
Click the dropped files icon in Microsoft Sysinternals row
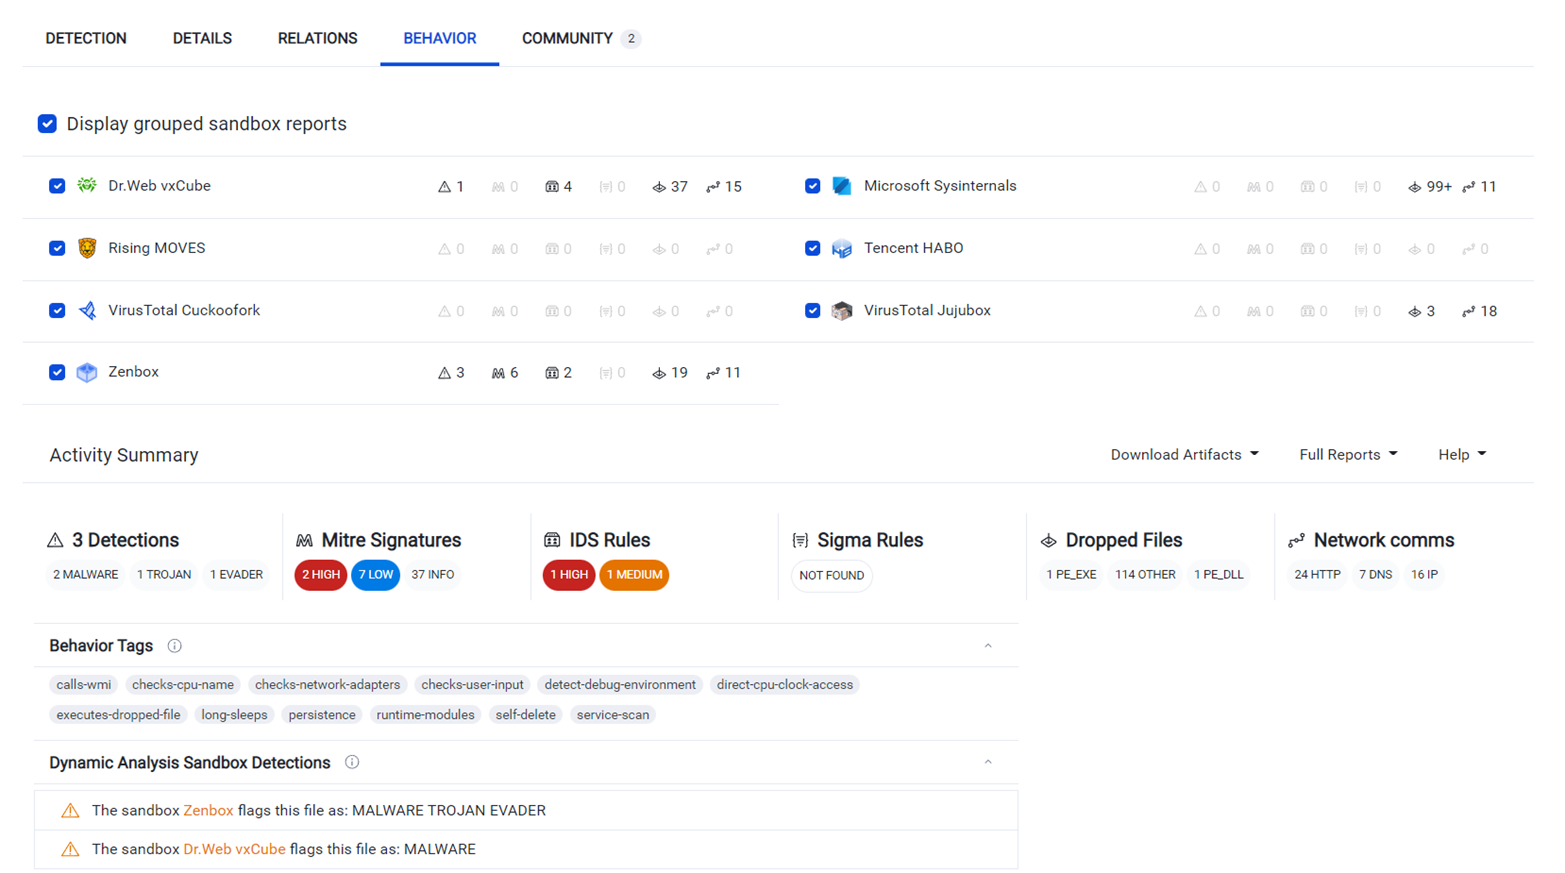pos(1415,187)
